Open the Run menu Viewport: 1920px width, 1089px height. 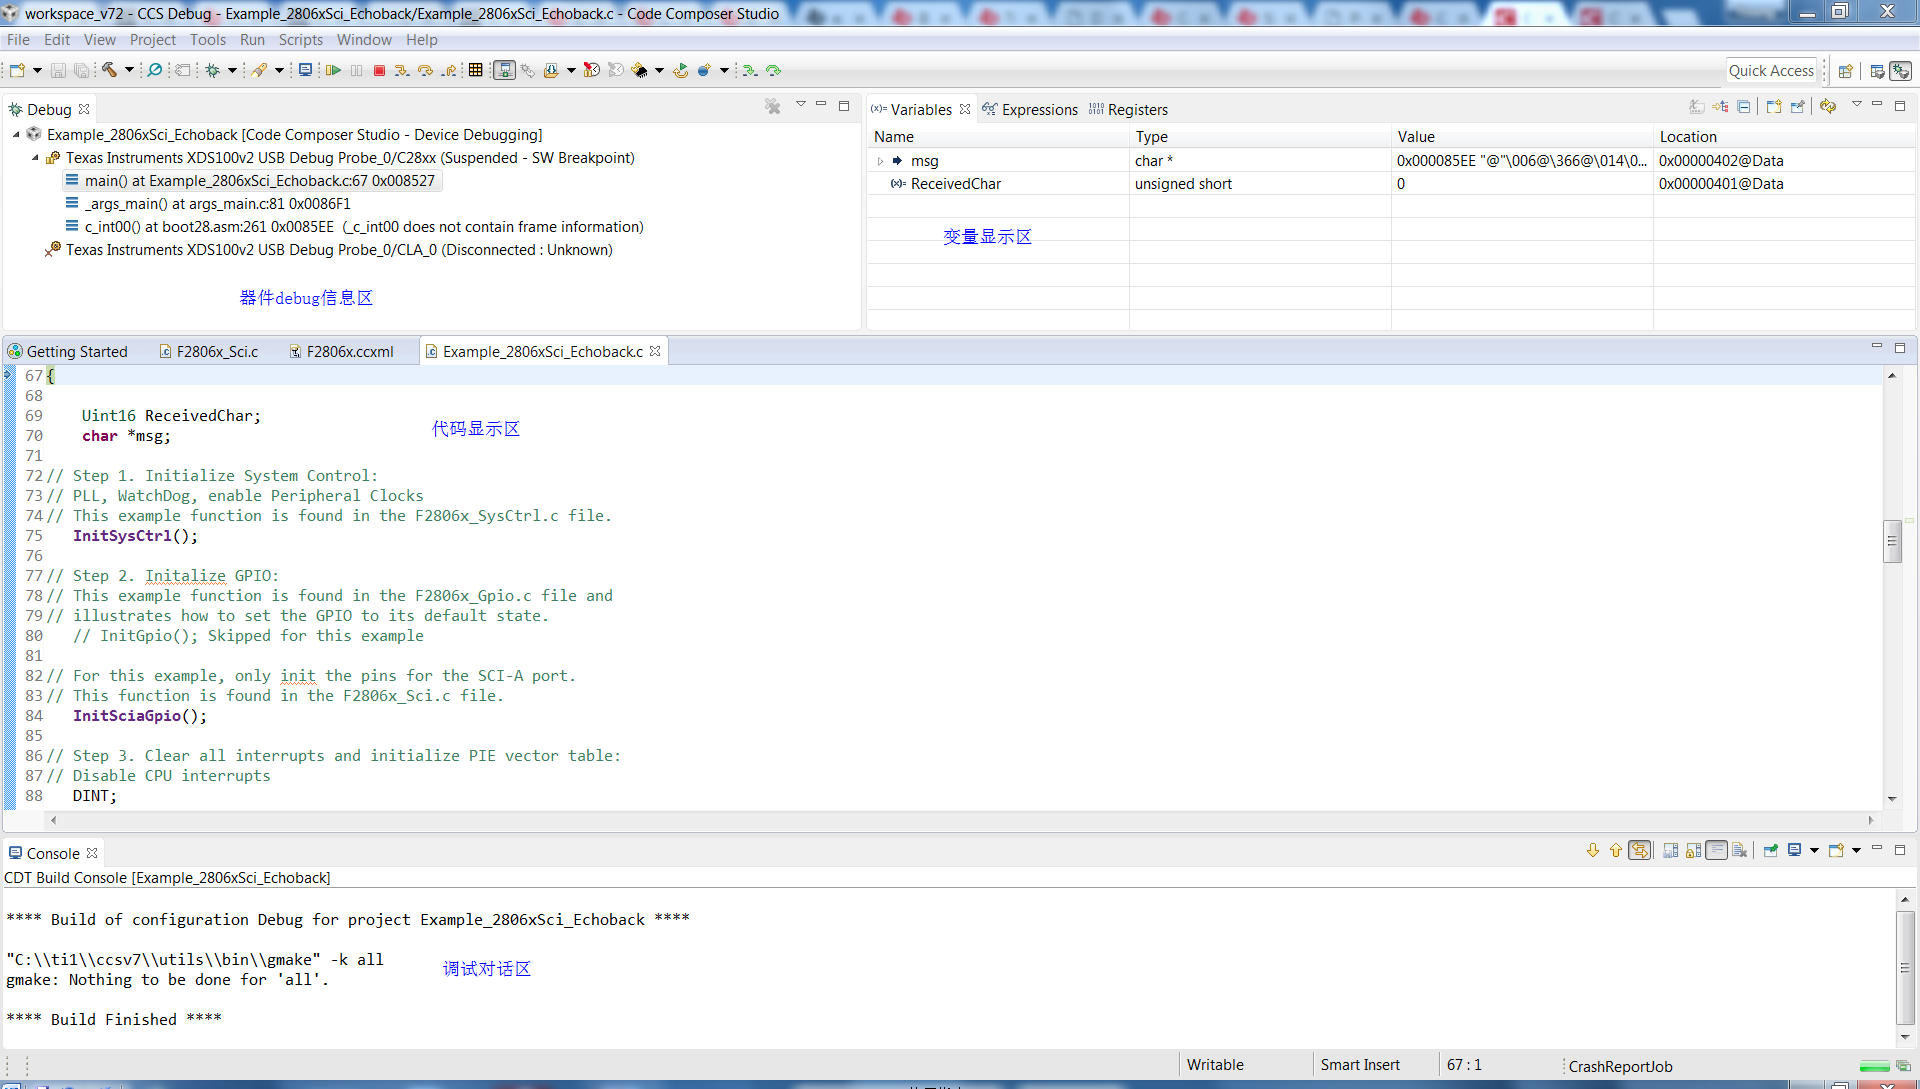pos(251,40)
